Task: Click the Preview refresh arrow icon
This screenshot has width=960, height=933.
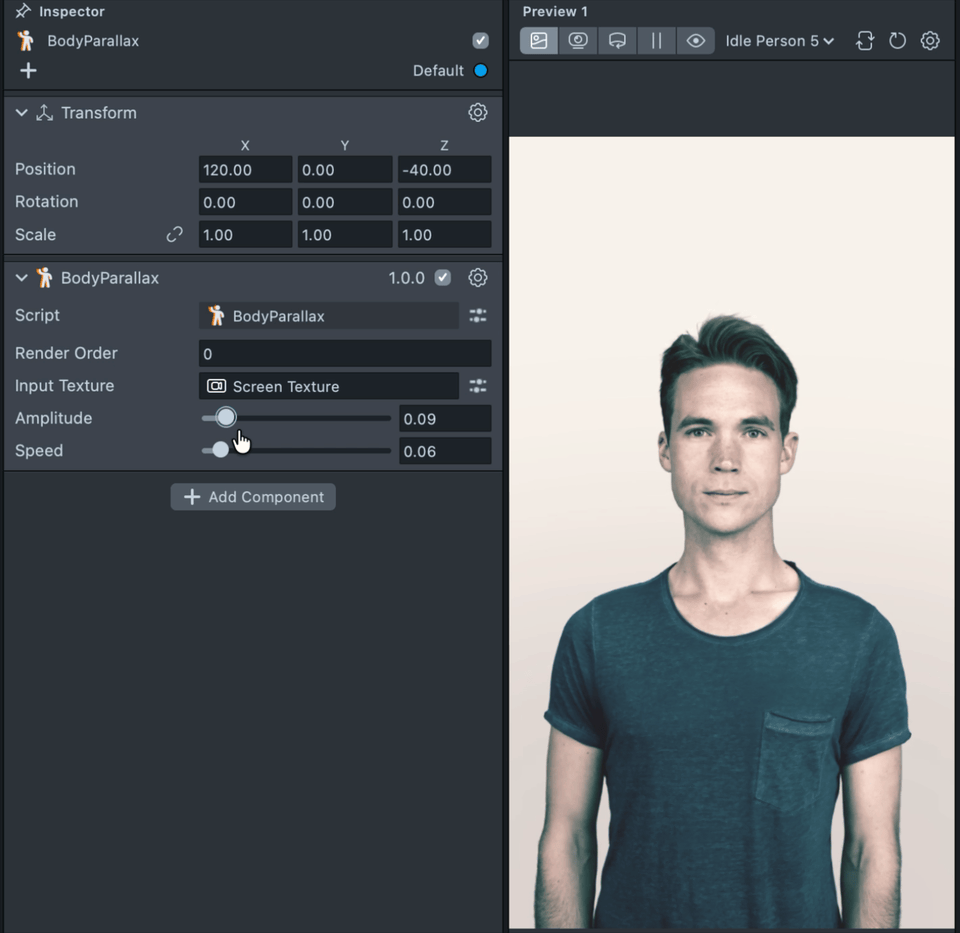Action: [897, 41]
